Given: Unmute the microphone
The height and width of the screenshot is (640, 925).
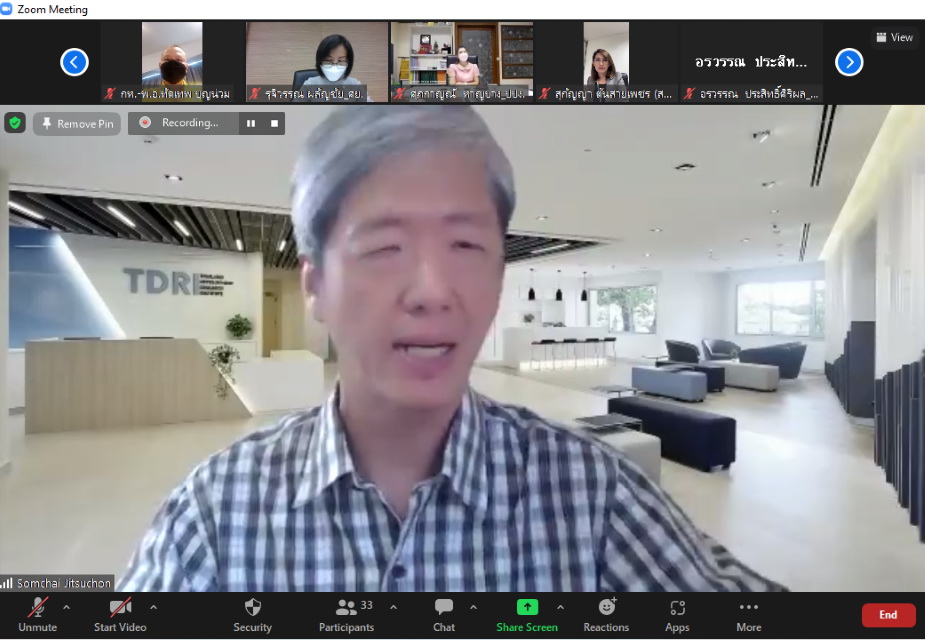Looking at the screenshot, I should pyautogui.click(x=38, y=615).
